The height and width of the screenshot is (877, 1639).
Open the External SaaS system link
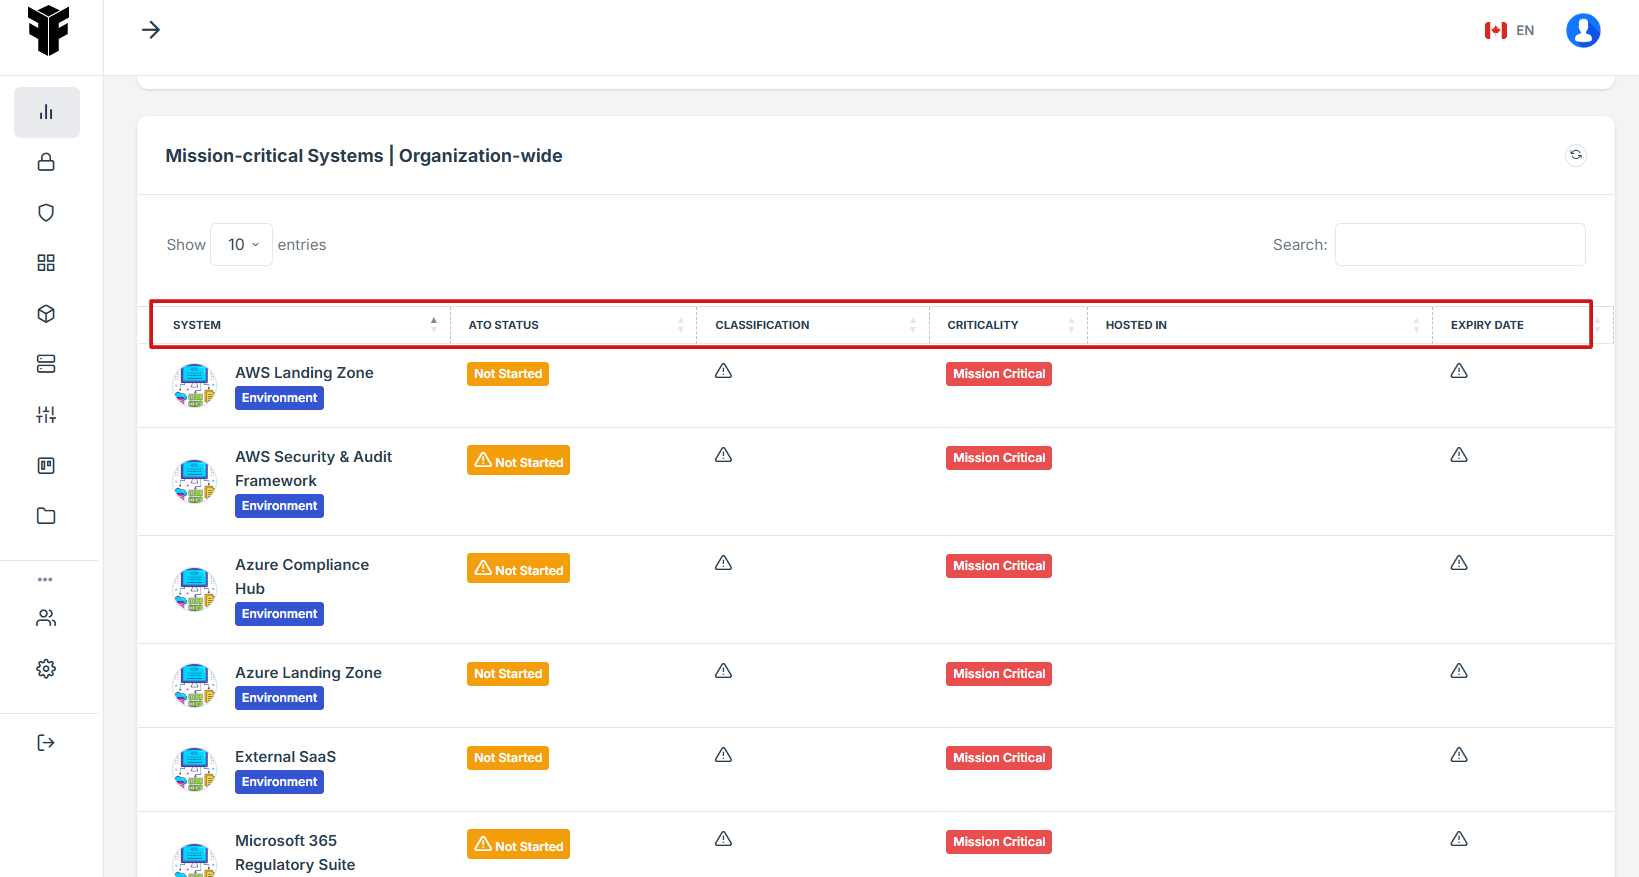(285, 757)
